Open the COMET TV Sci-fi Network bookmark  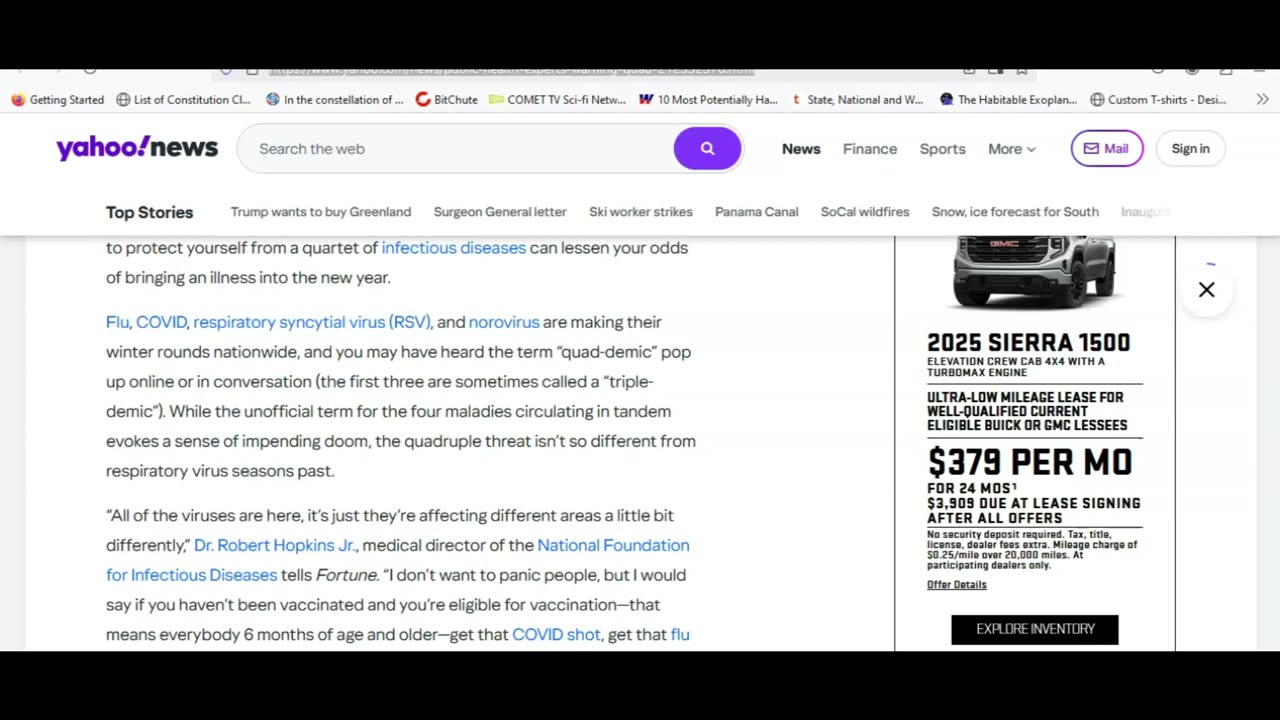tap(557, 99)
